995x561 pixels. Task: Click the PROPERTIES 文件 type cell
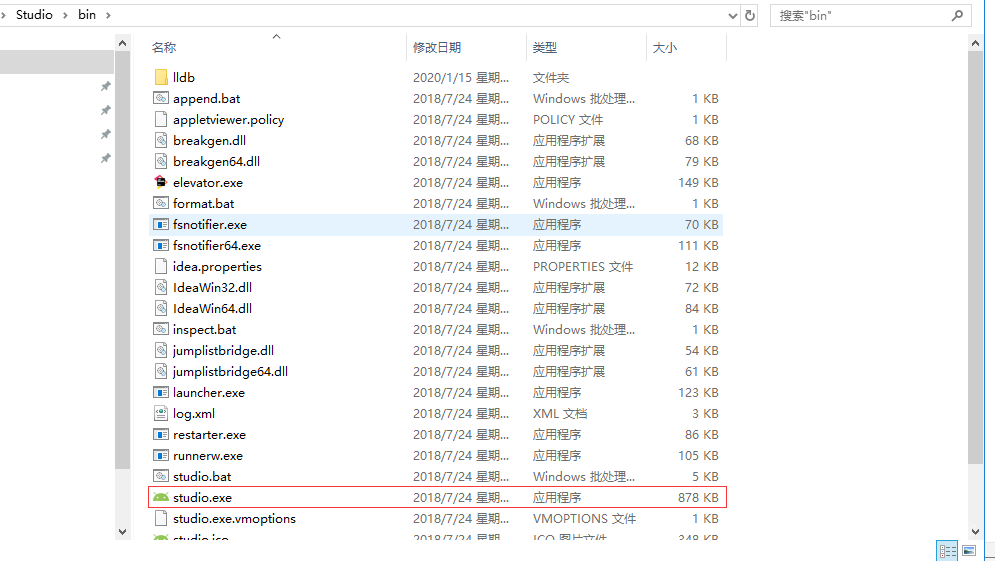pos(583,267)
